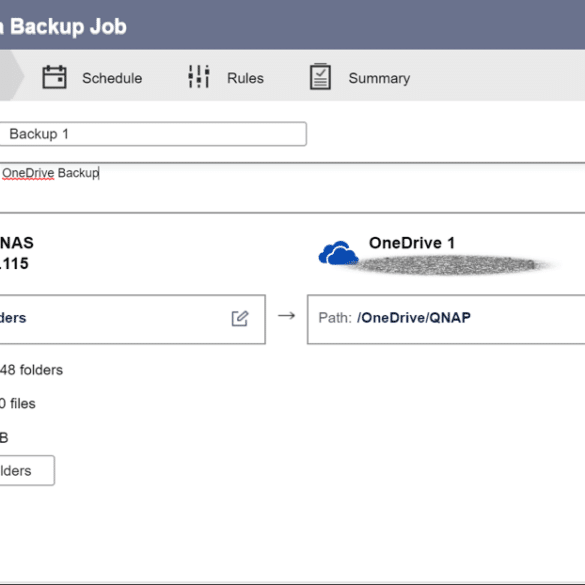Go to the Rules step label
Screen dimensions: 585x585
[x=245, y=78]
